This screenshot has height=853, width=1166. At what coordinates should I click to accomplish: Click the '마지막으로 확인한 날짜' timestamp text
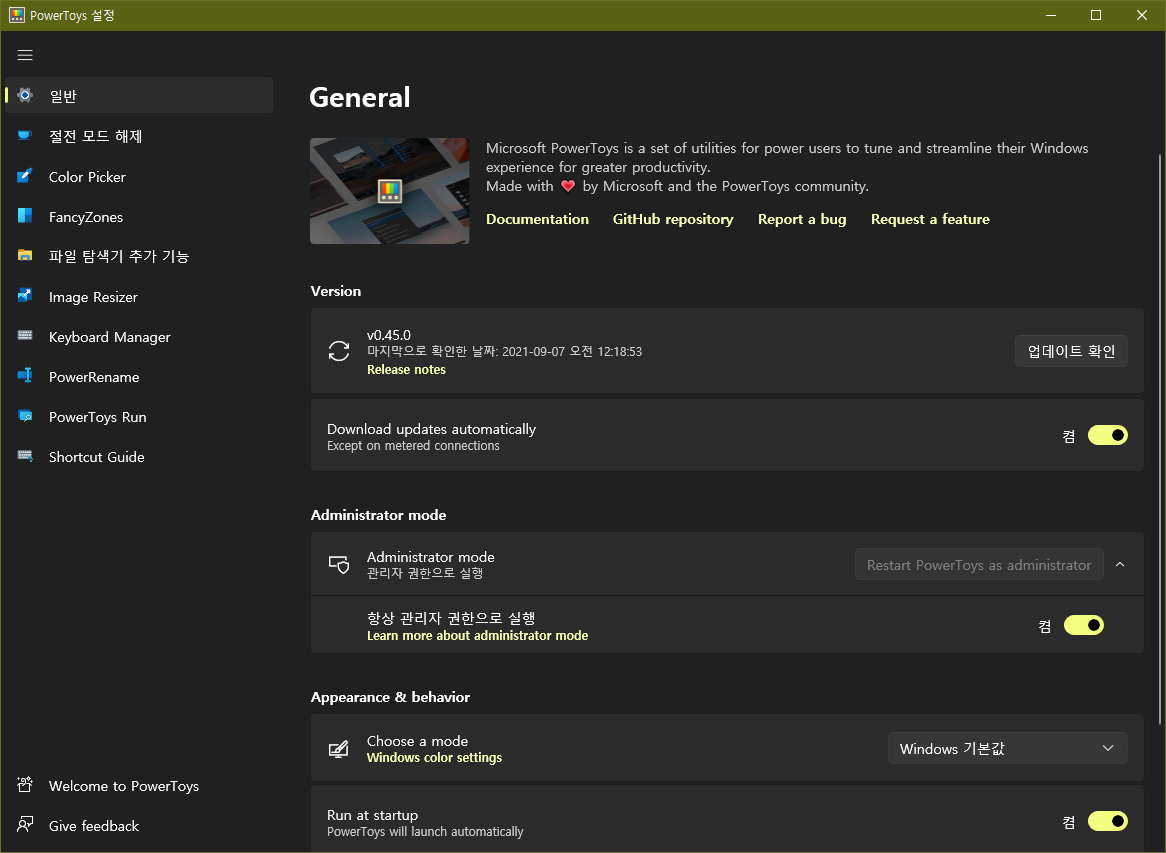pos(504,352)
